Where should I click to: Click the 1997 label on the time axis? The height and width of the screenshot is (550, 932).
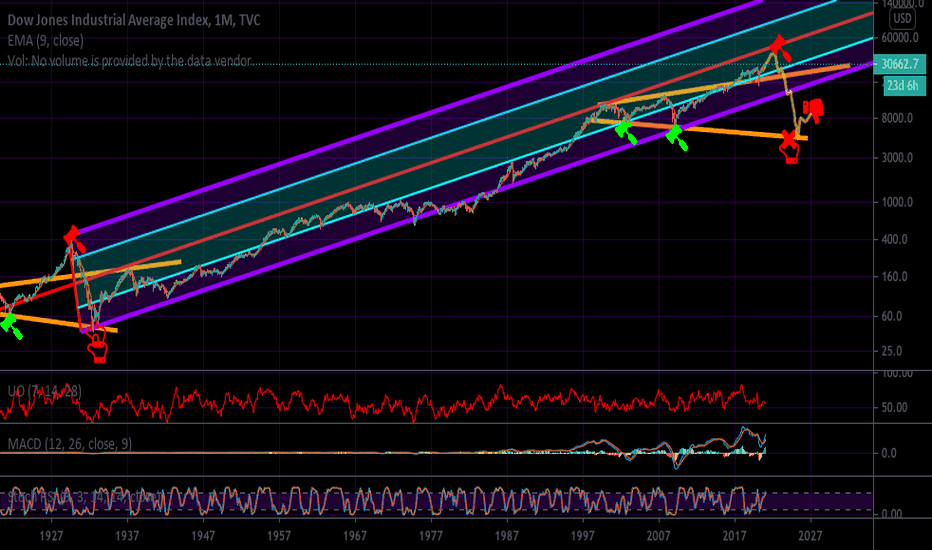point(582,536)
